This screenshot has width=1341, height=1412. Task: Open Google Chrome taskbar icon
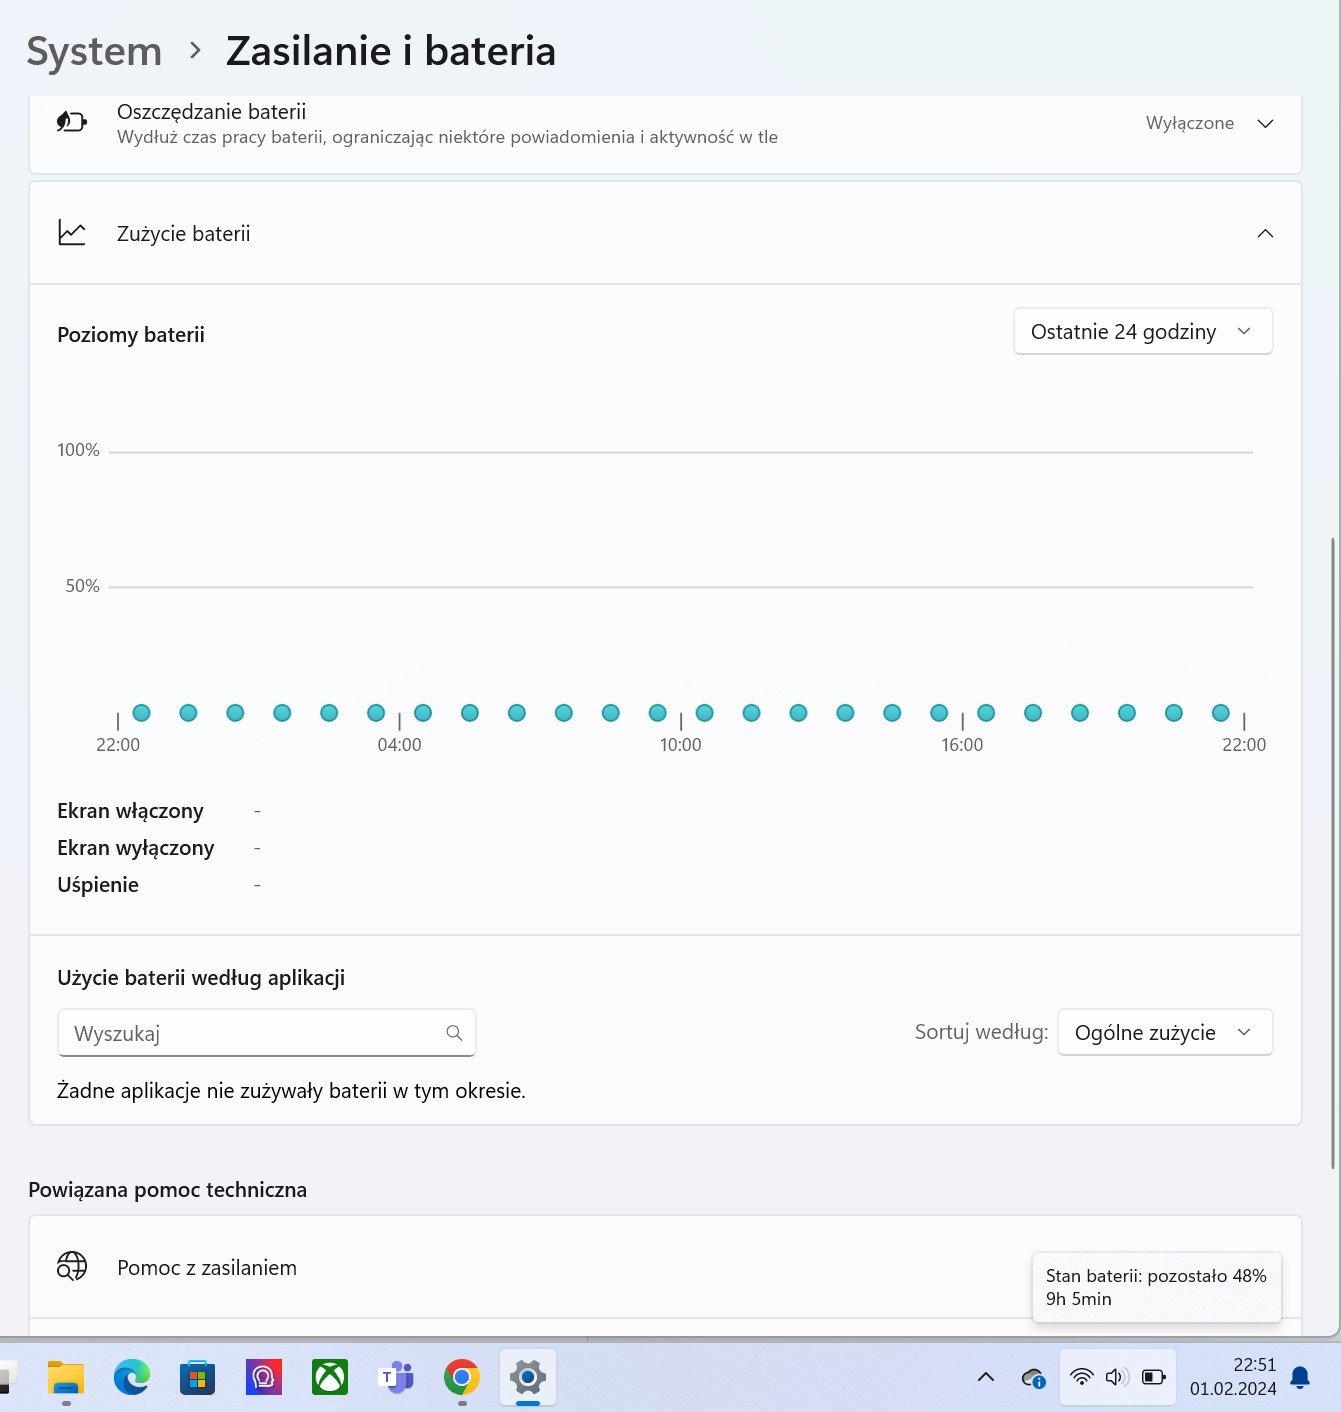tap(462, 1378)
